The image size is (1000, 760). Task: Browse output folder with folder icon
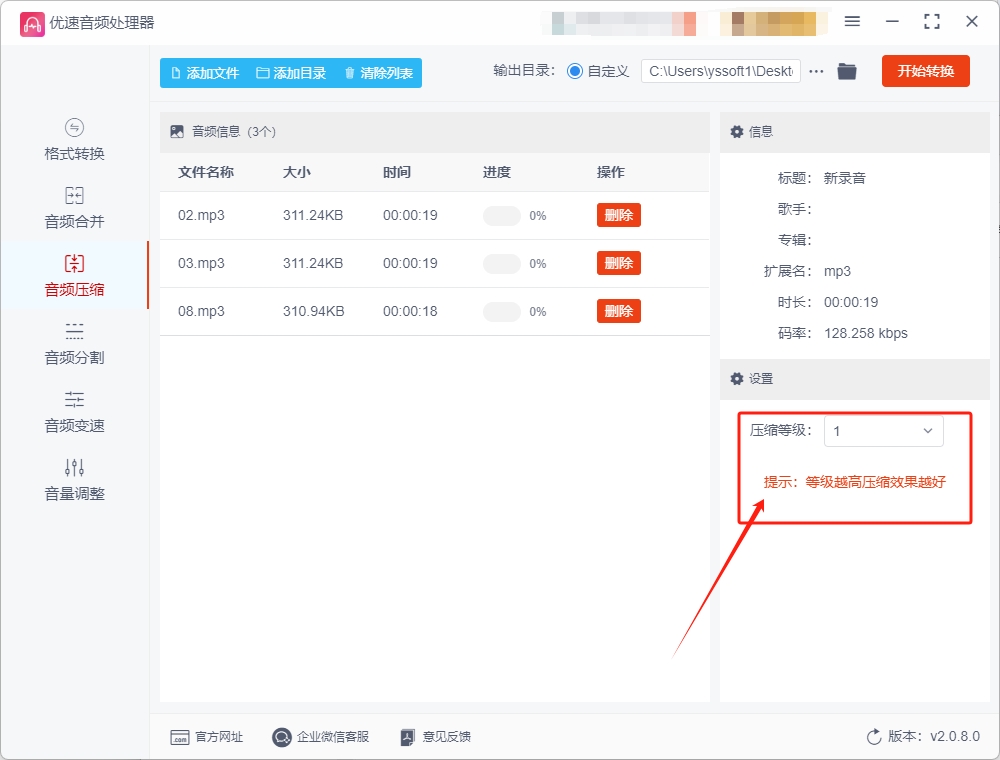847,71
